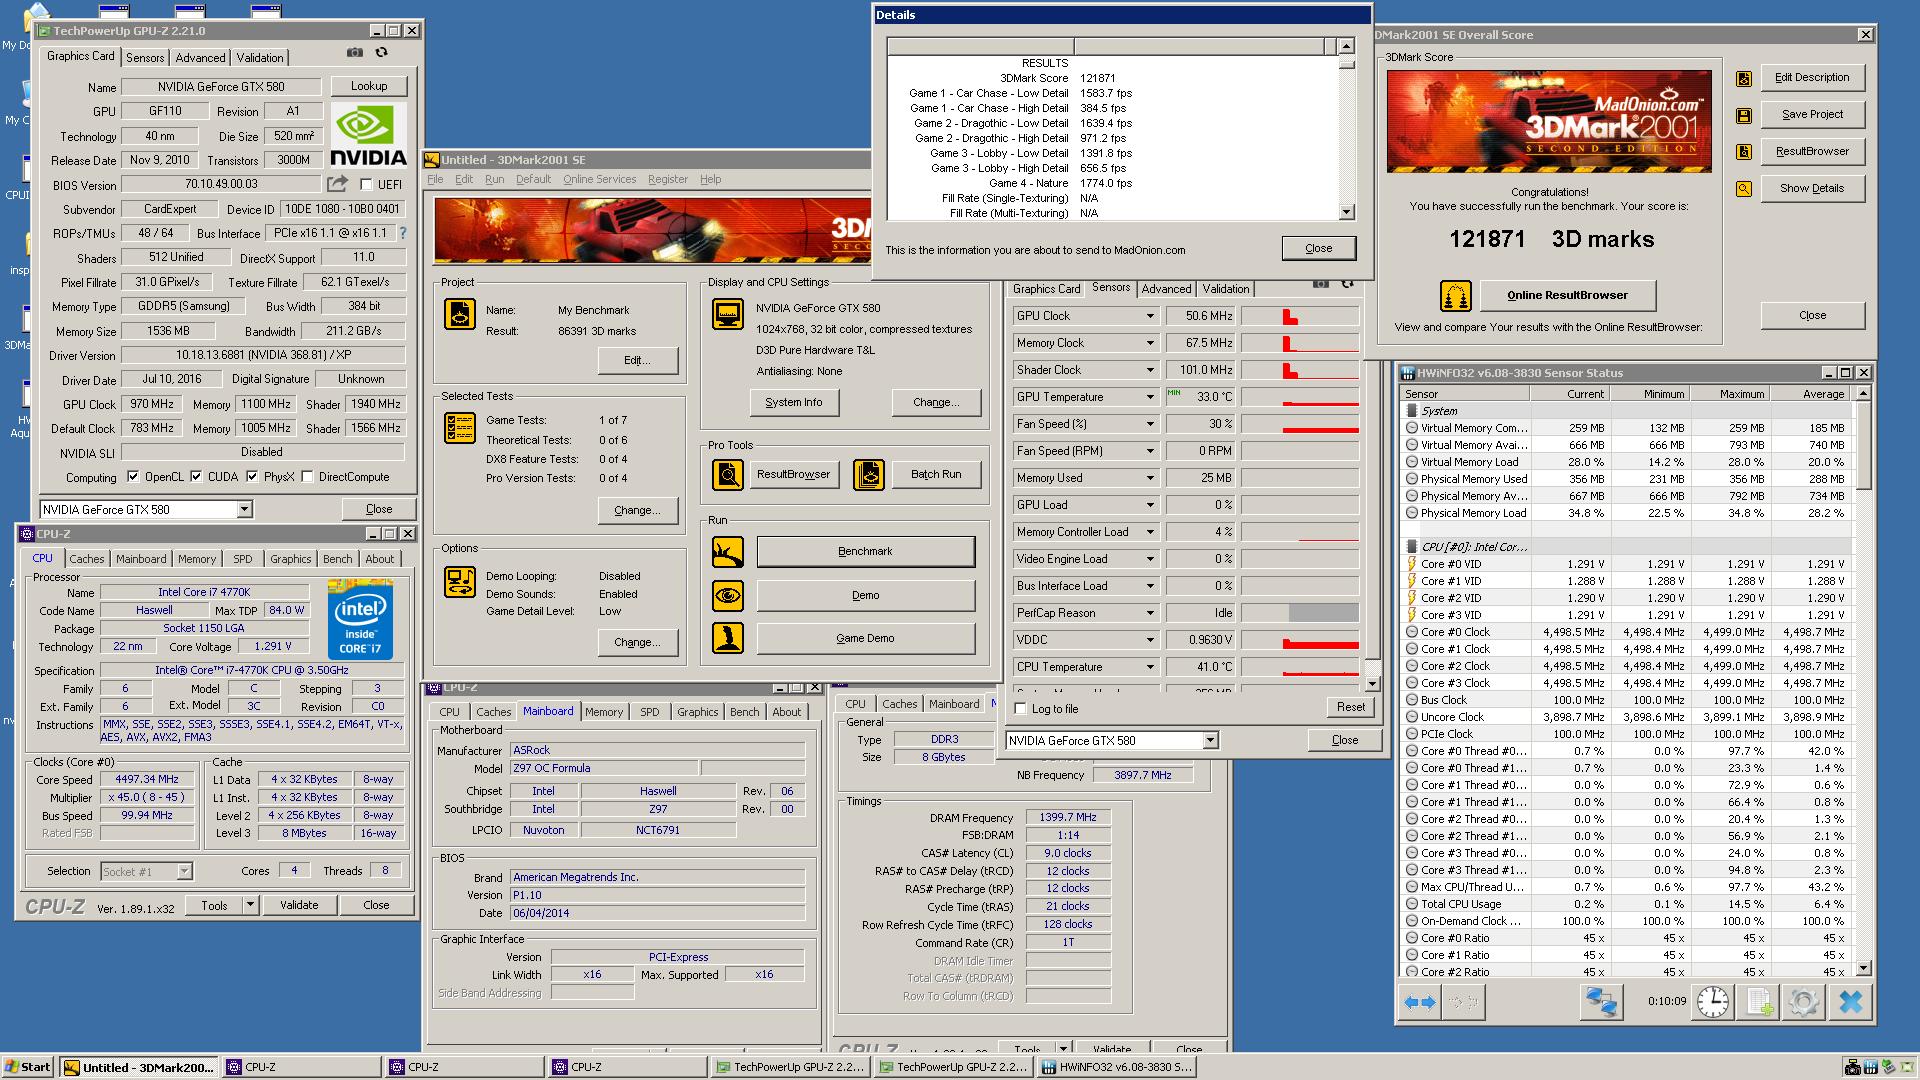Open GPU selector dropdown in GPU-Z Sensors window
This screenshot has width=1920, height=1080.
point(1210,741)
